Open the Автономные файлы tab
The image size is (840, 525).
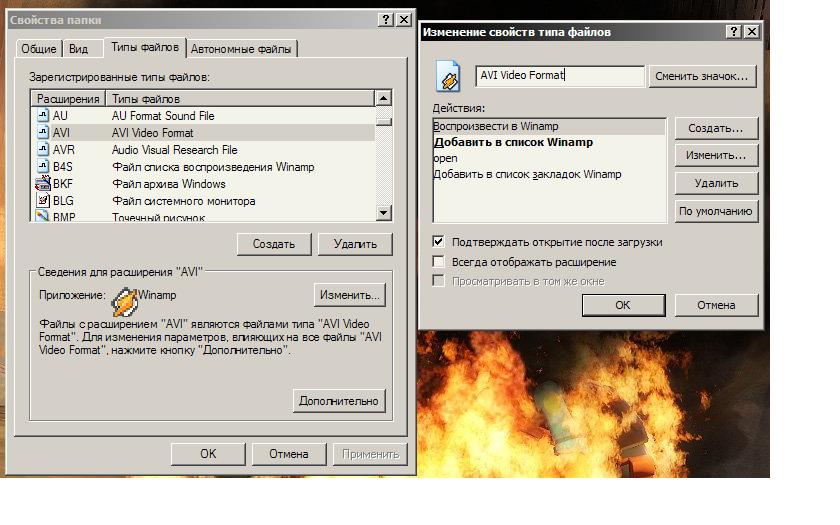(241, 49)
